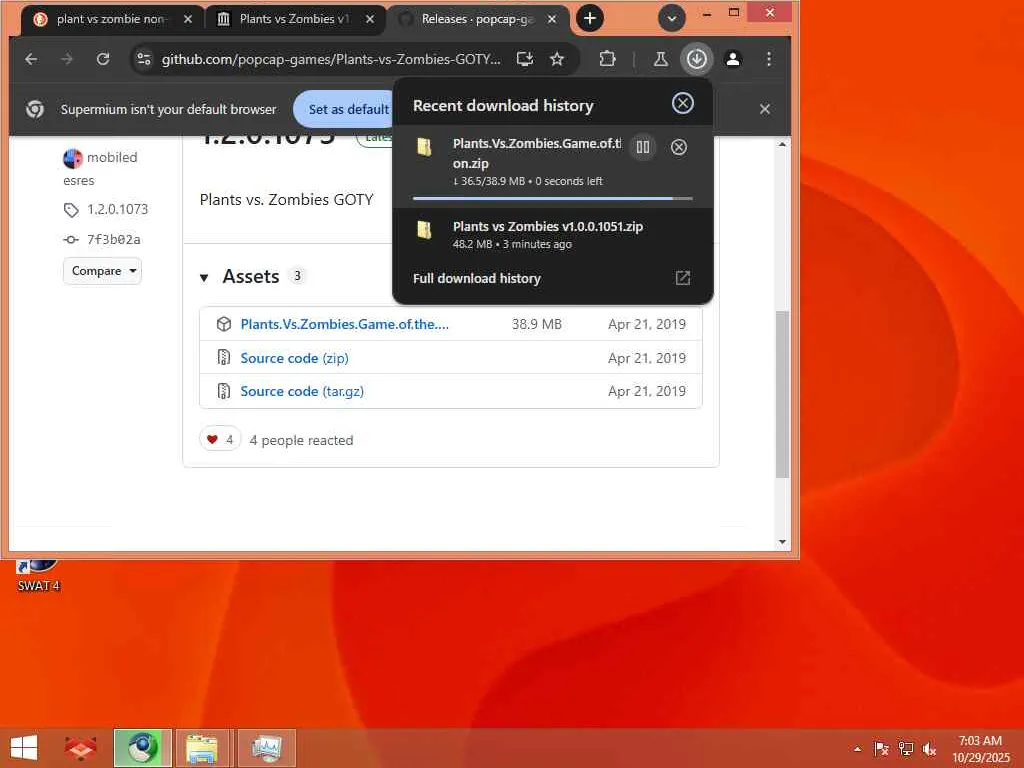Collapse the Assets section
The width and height of the screenshot is (1024, 768).
pos(204,278)
